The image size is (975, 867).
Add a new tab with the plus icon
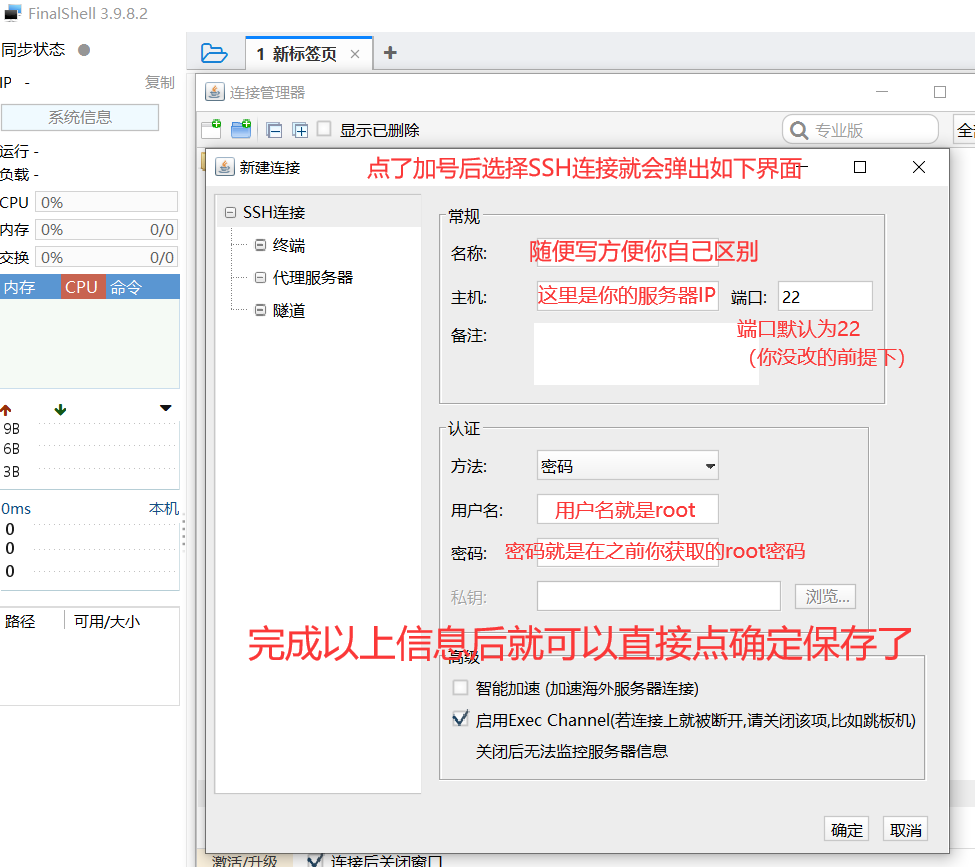click(390, 53)
